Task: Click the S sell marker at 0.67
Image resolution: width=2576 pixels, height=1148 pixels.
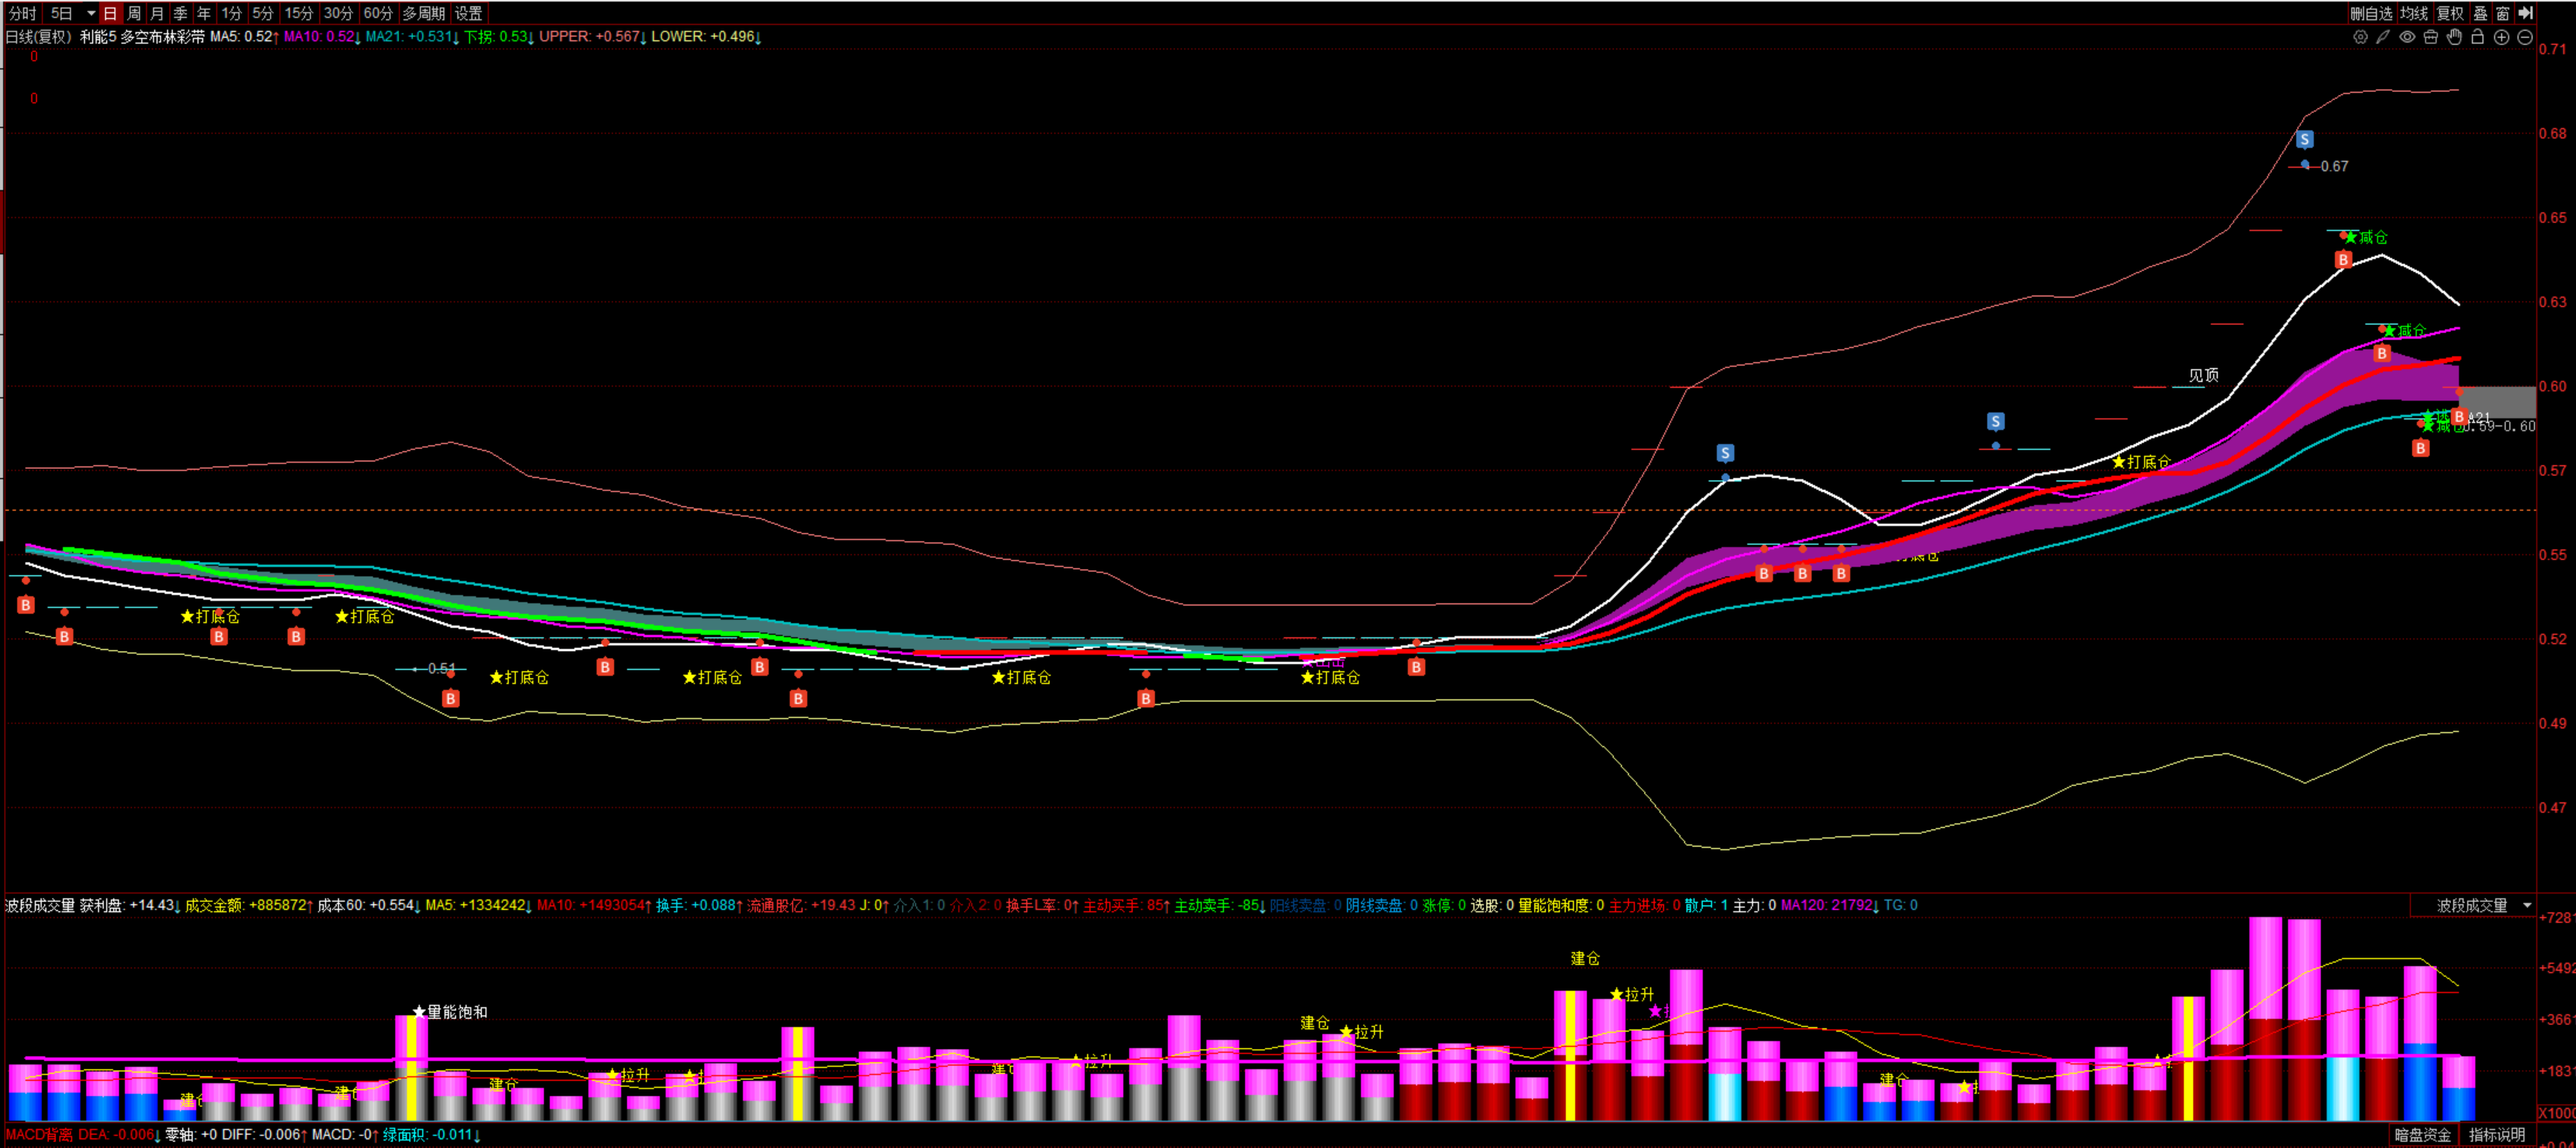Action: 2304,140
